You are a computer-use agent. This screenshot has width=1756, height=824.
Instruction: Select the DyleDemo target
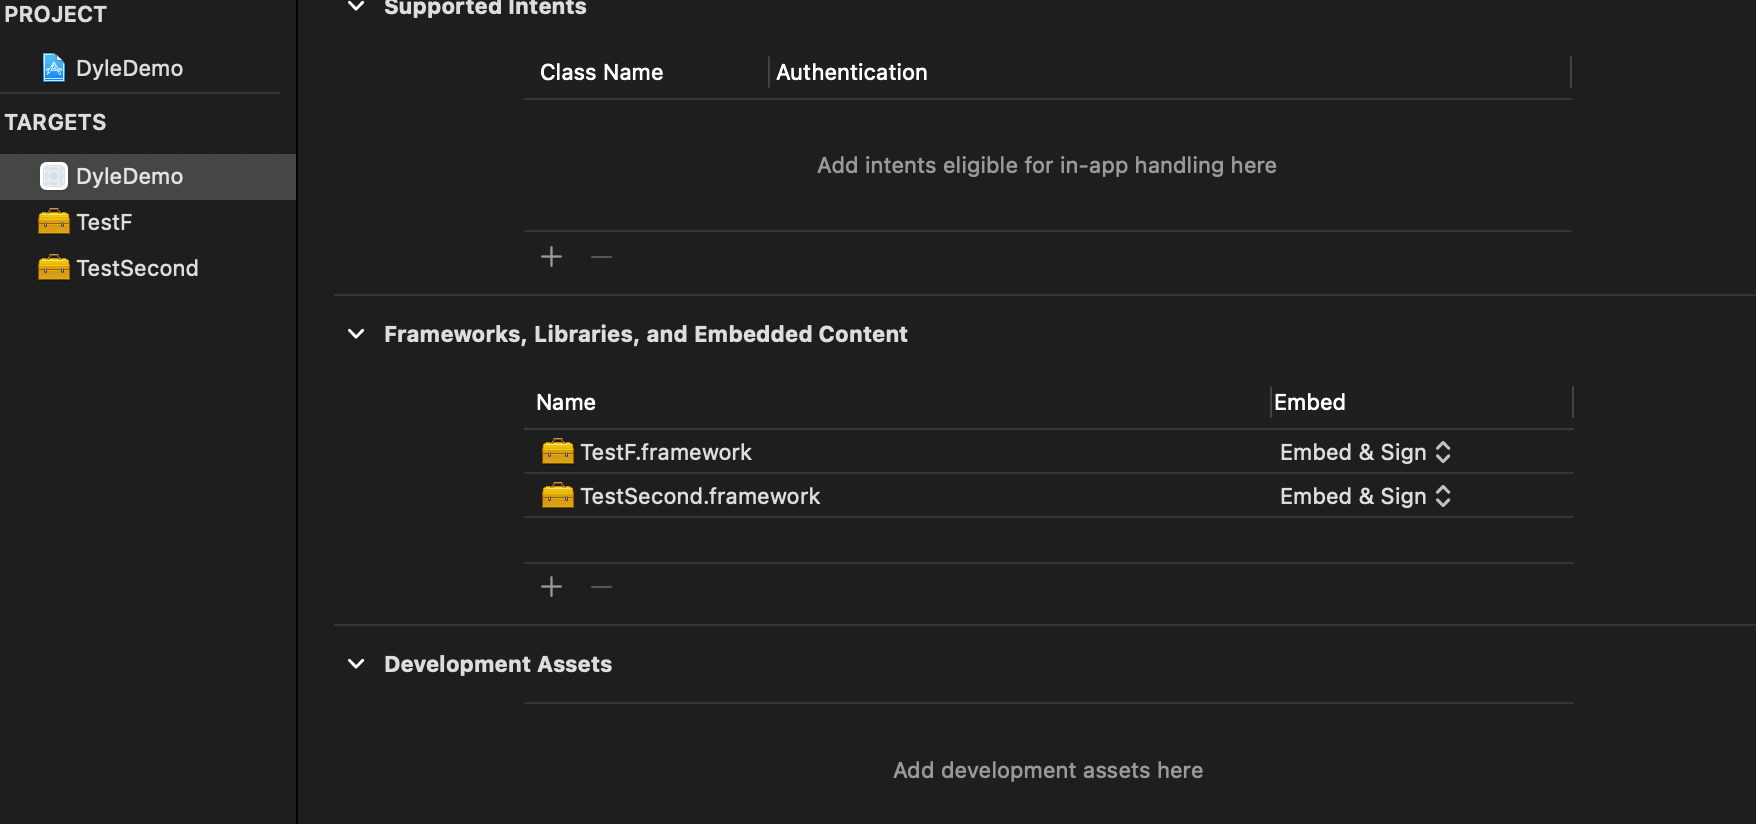148,176
